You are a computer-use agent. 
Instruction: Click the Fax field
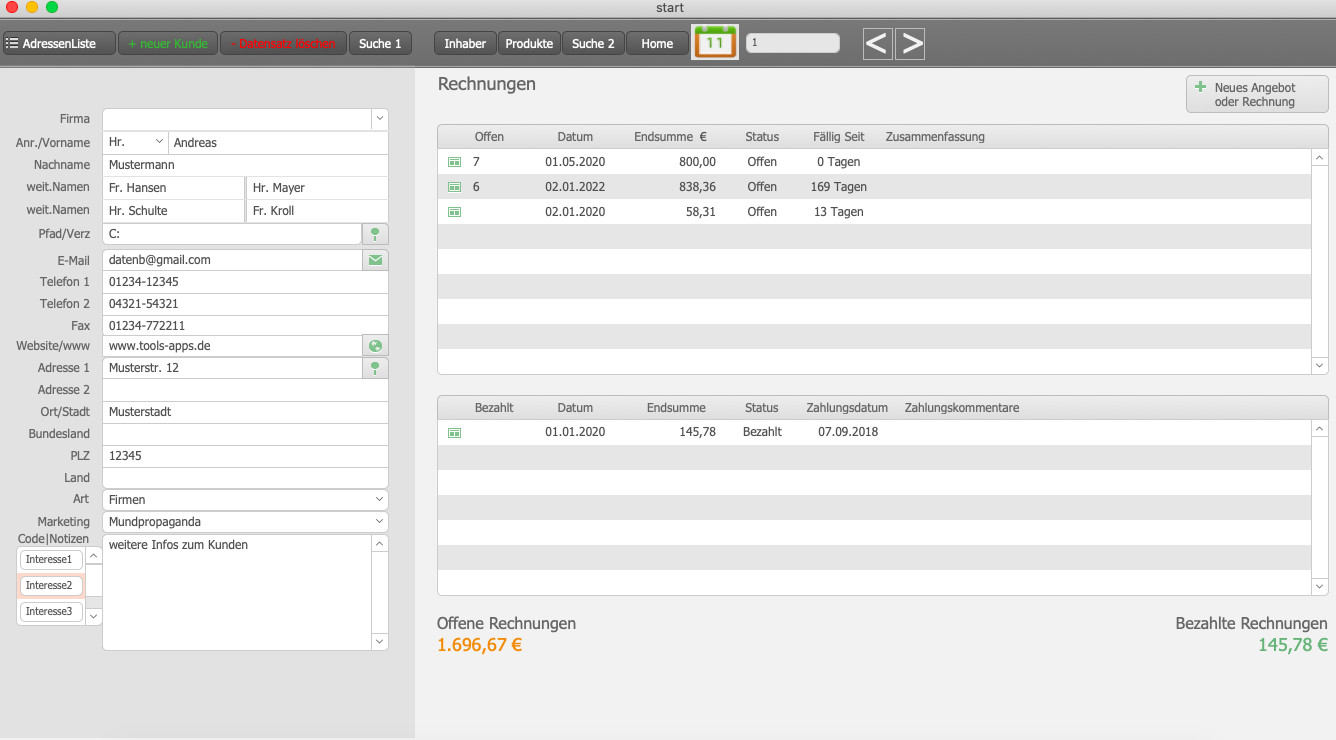tap(245, 326)
